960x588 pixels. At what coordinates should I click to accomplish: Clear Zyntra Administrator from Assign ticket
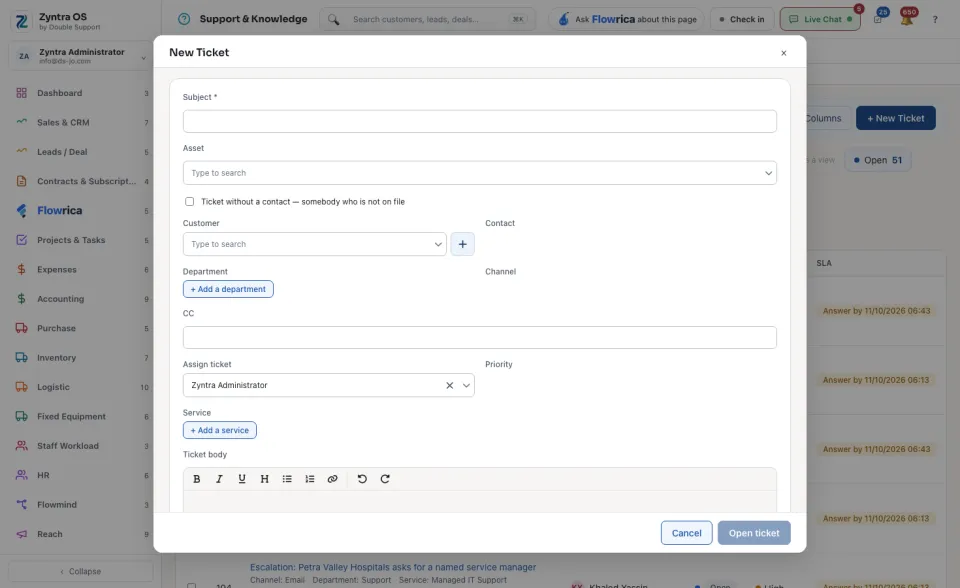[449, 385]
